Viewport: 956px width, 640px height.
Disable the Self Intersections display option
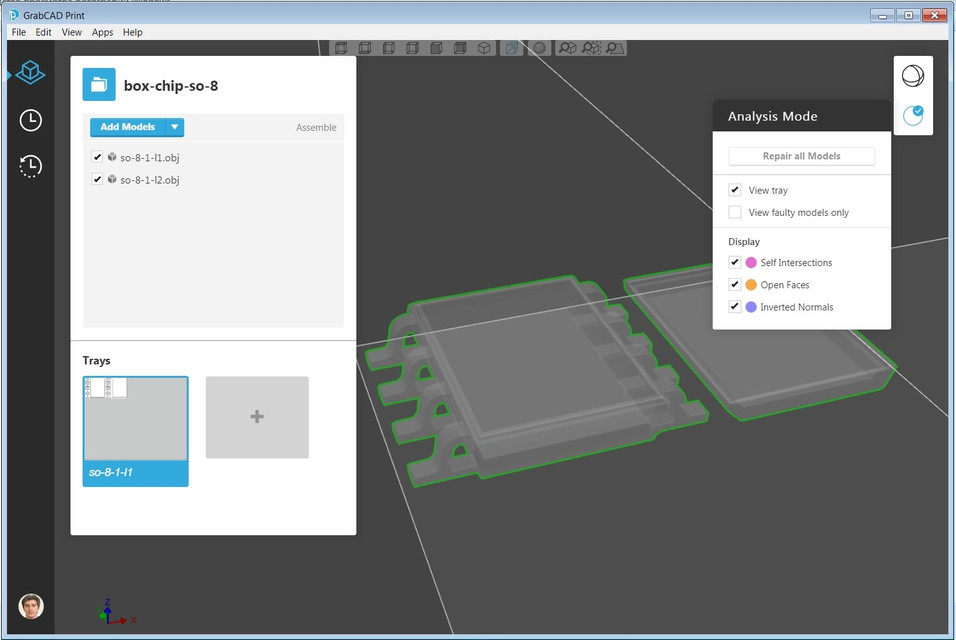click(x=734, y=262)
